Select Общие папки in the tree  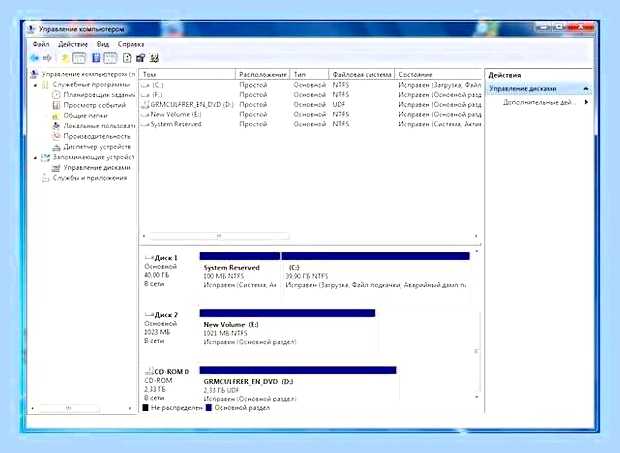point(85,116)
